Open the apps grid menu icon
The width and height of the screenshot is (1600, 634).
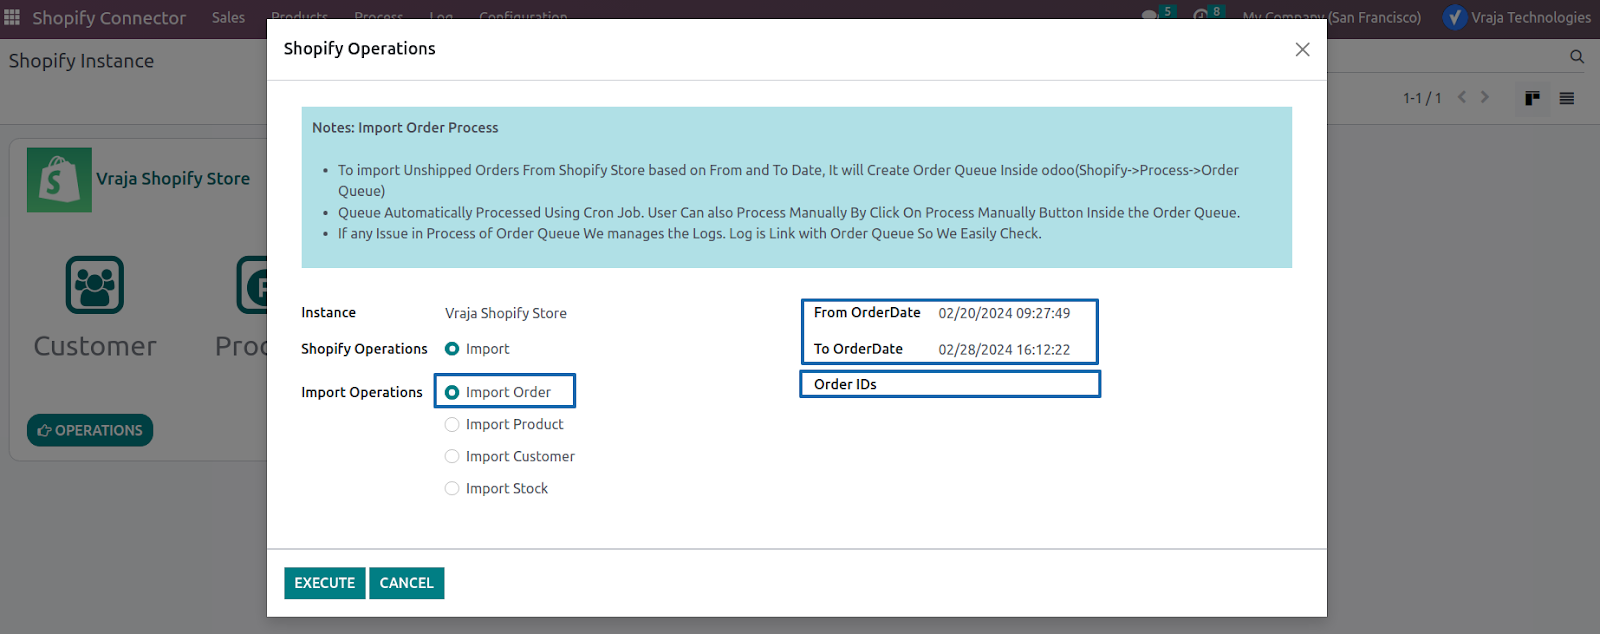[x=12, y=18]
